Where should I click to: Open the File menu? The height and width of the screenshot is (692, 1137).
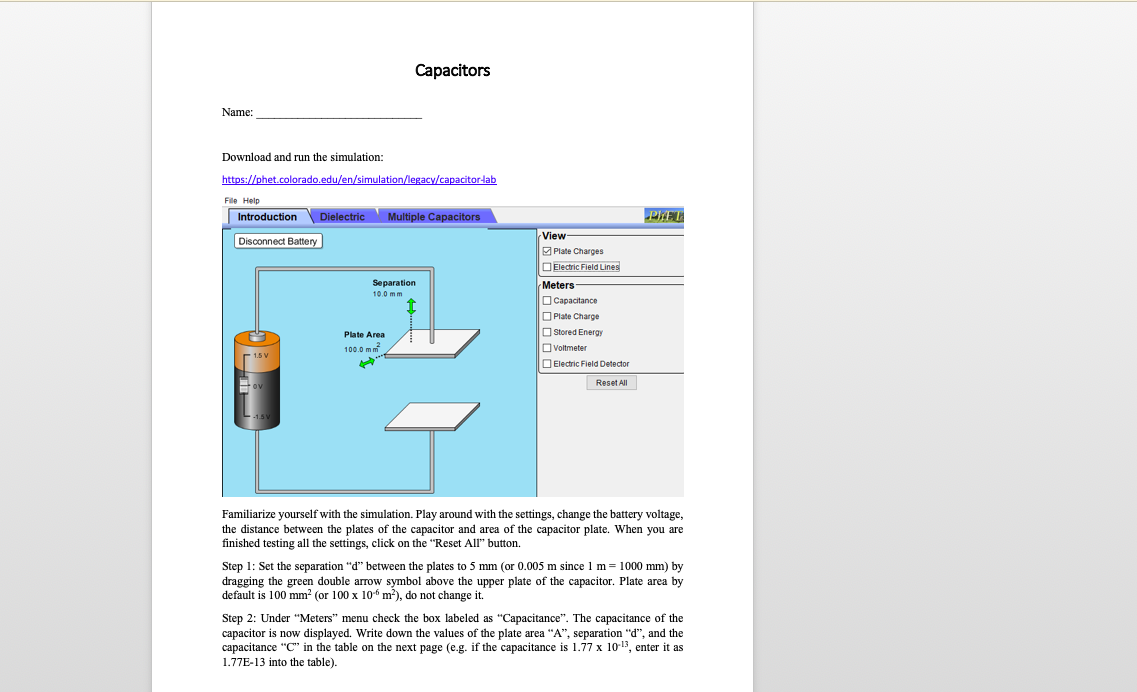pyautogui.click(x=233, y=201)
